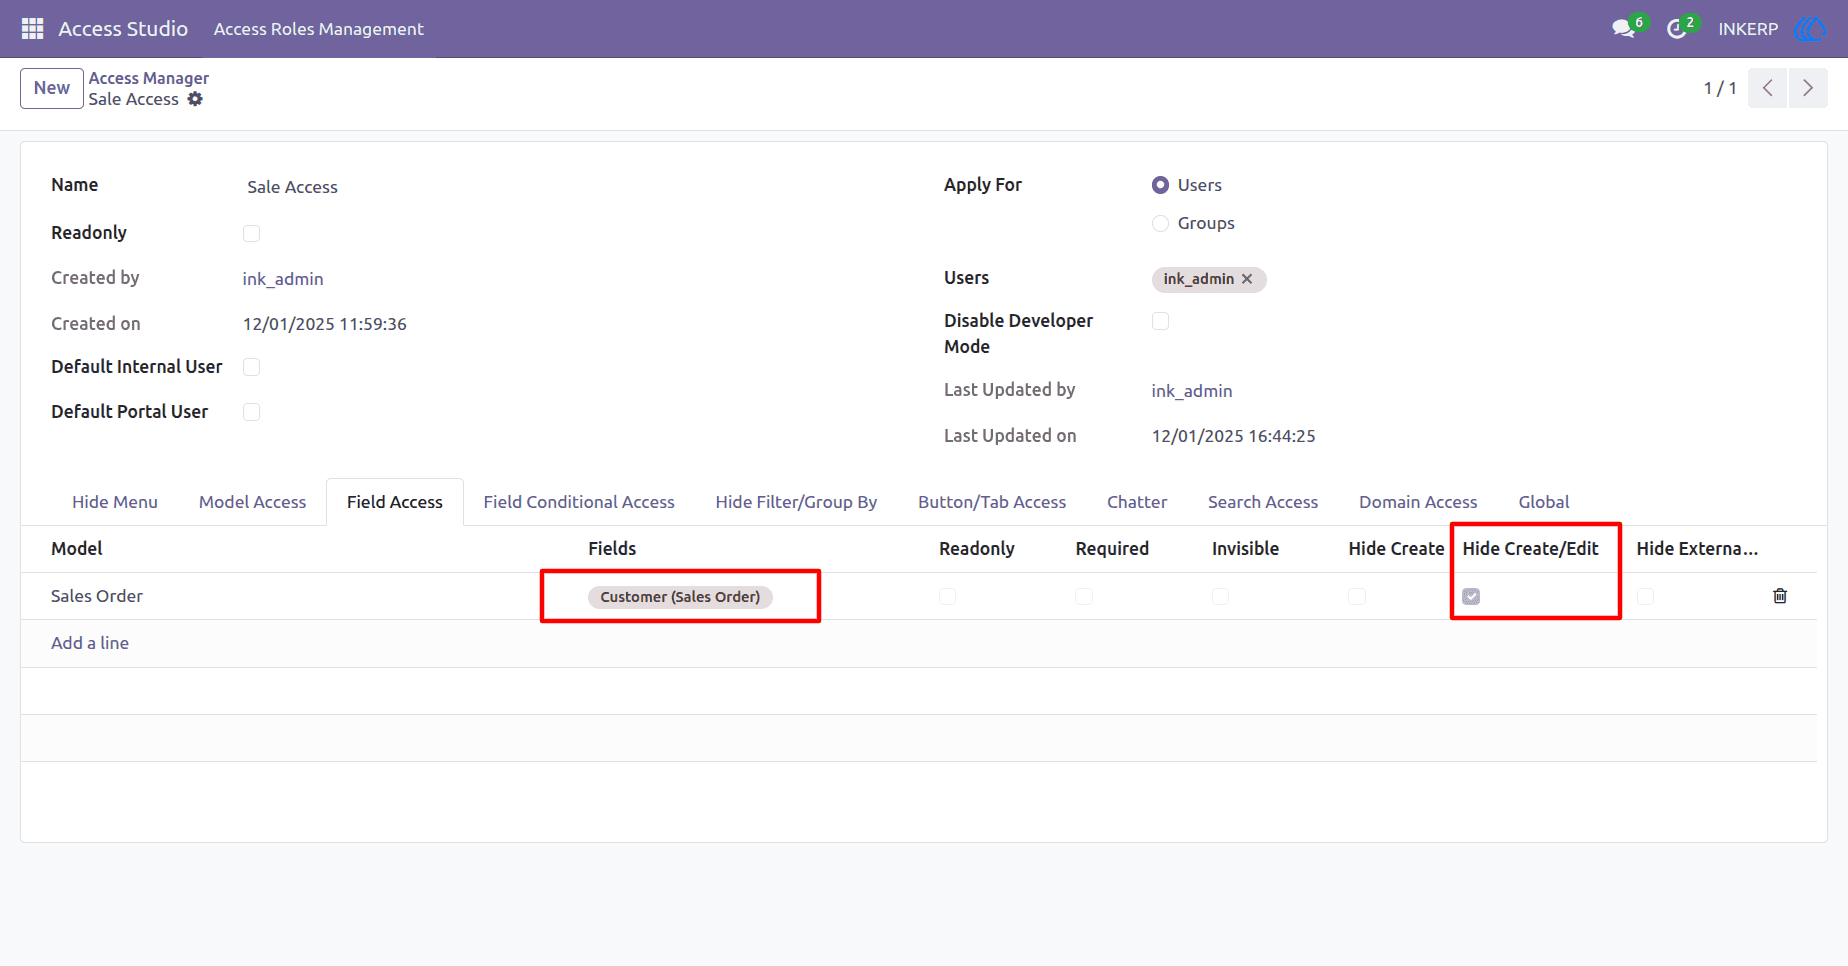Enable the Disable Developer Mode checkbox
The height and width of the screenshot is (966, 1848).
[x=1160, y=321]
